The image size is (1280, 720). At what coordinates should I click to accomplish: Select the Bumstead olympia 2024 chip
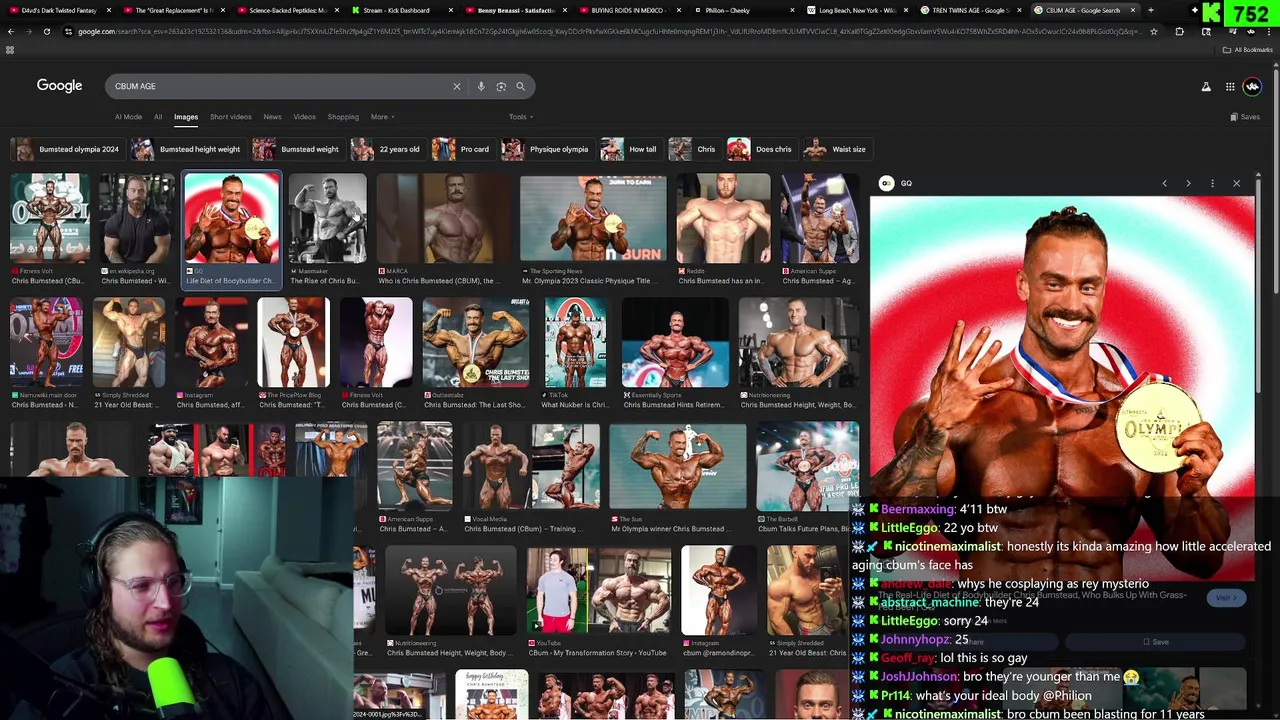pos(66,149)
